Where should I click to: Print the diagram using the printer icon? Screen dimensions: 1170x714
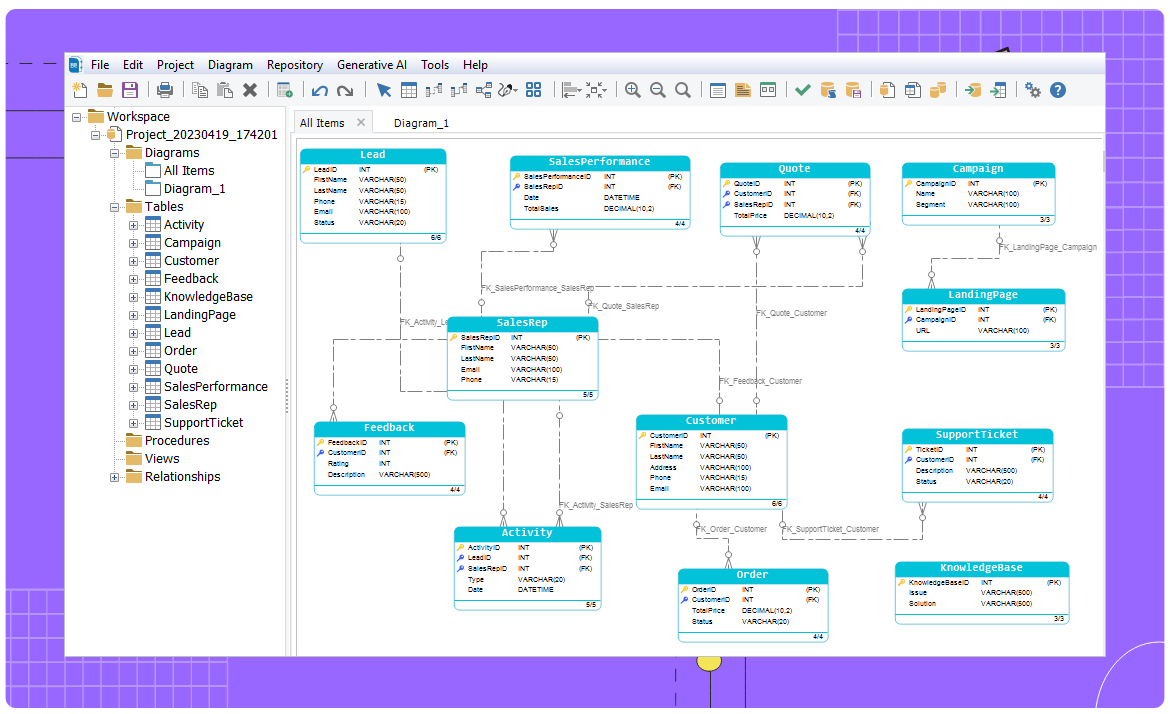coord(165,90)
